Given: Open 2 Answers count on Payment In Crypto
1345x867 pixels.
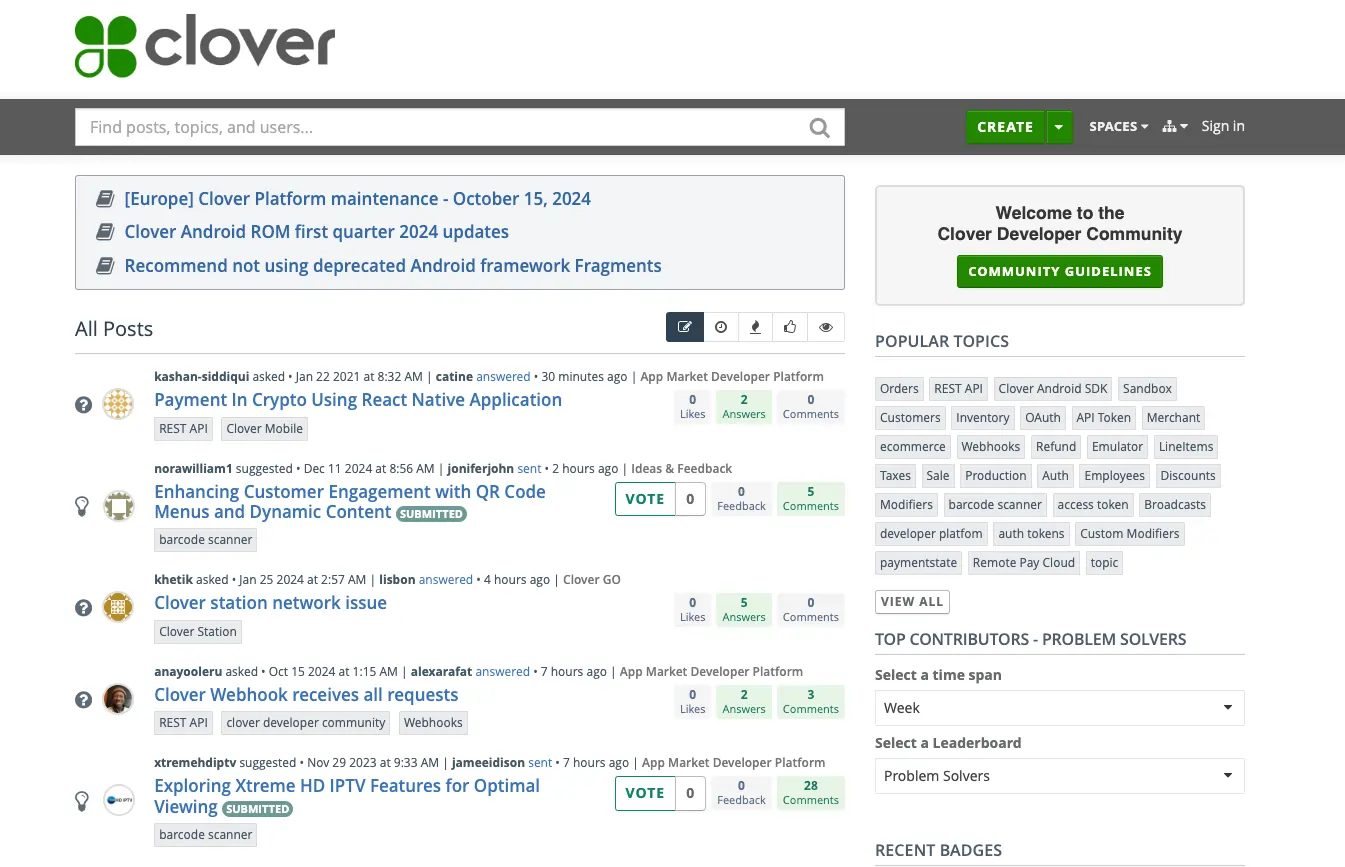Looking at the screenshot, I should click(744, 406).
